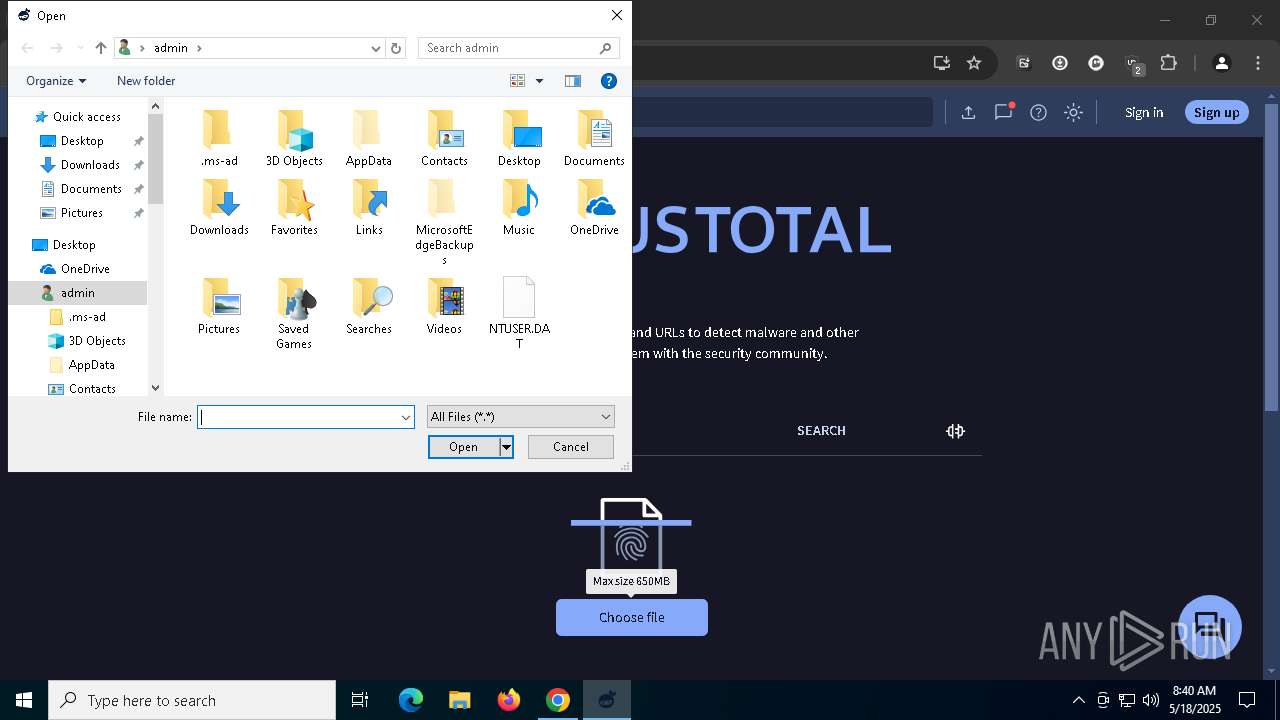Open Windows Start menu
This screenshot has height=720, width=1280.
coord(24,700)
